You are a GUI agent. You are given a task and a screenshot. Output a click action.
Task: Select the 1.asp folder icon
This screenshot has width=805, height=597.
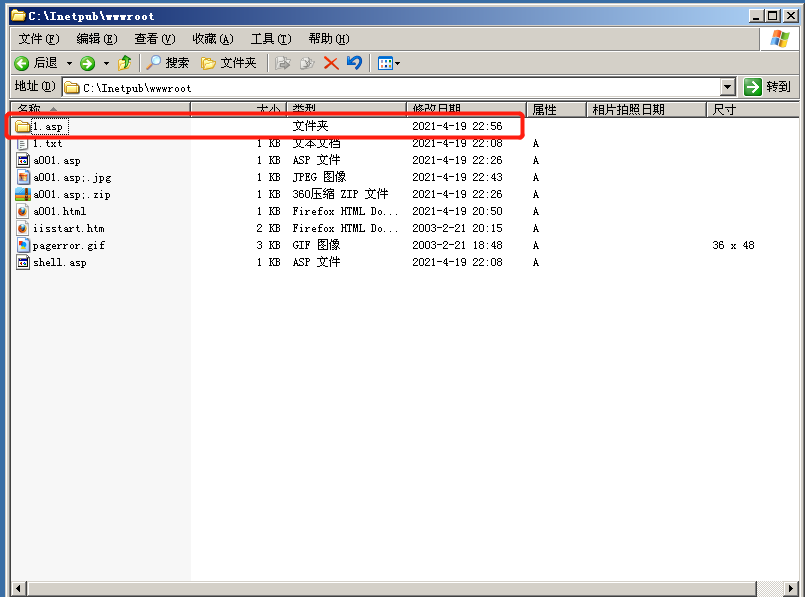23,126
